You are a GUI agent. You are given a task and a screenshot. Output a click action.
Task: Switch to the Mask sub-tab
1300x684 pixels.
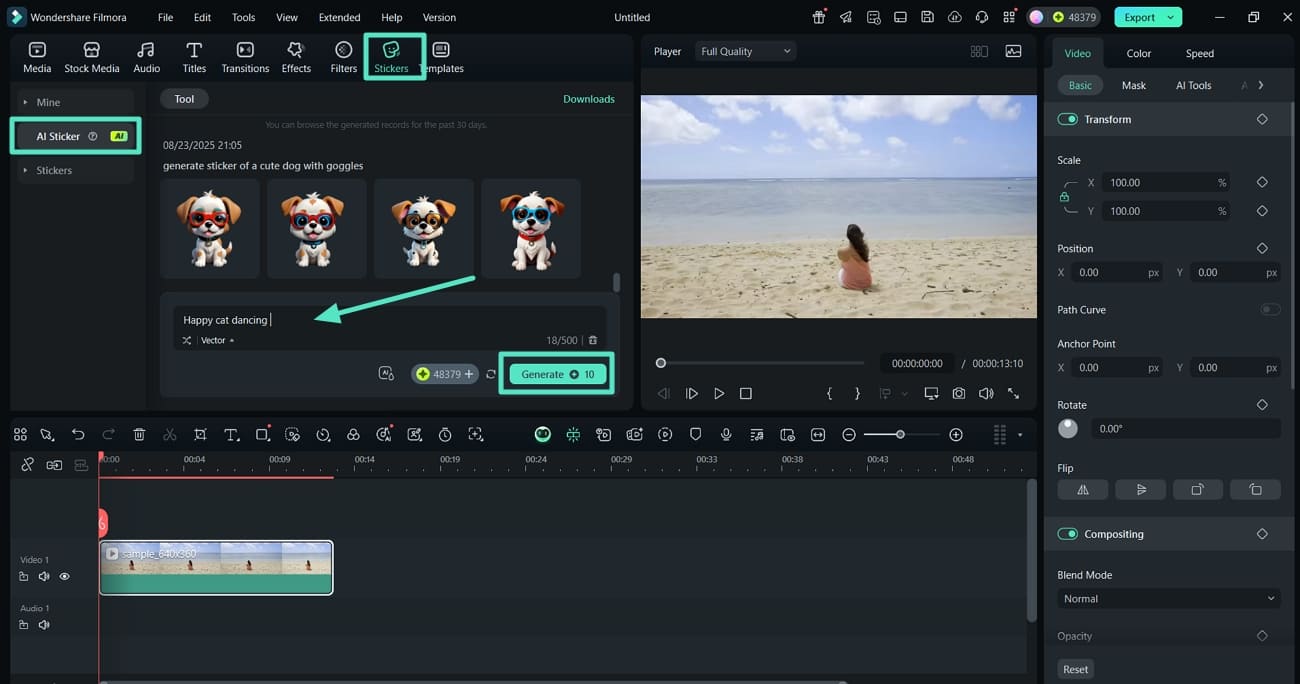click(1134, 85)
